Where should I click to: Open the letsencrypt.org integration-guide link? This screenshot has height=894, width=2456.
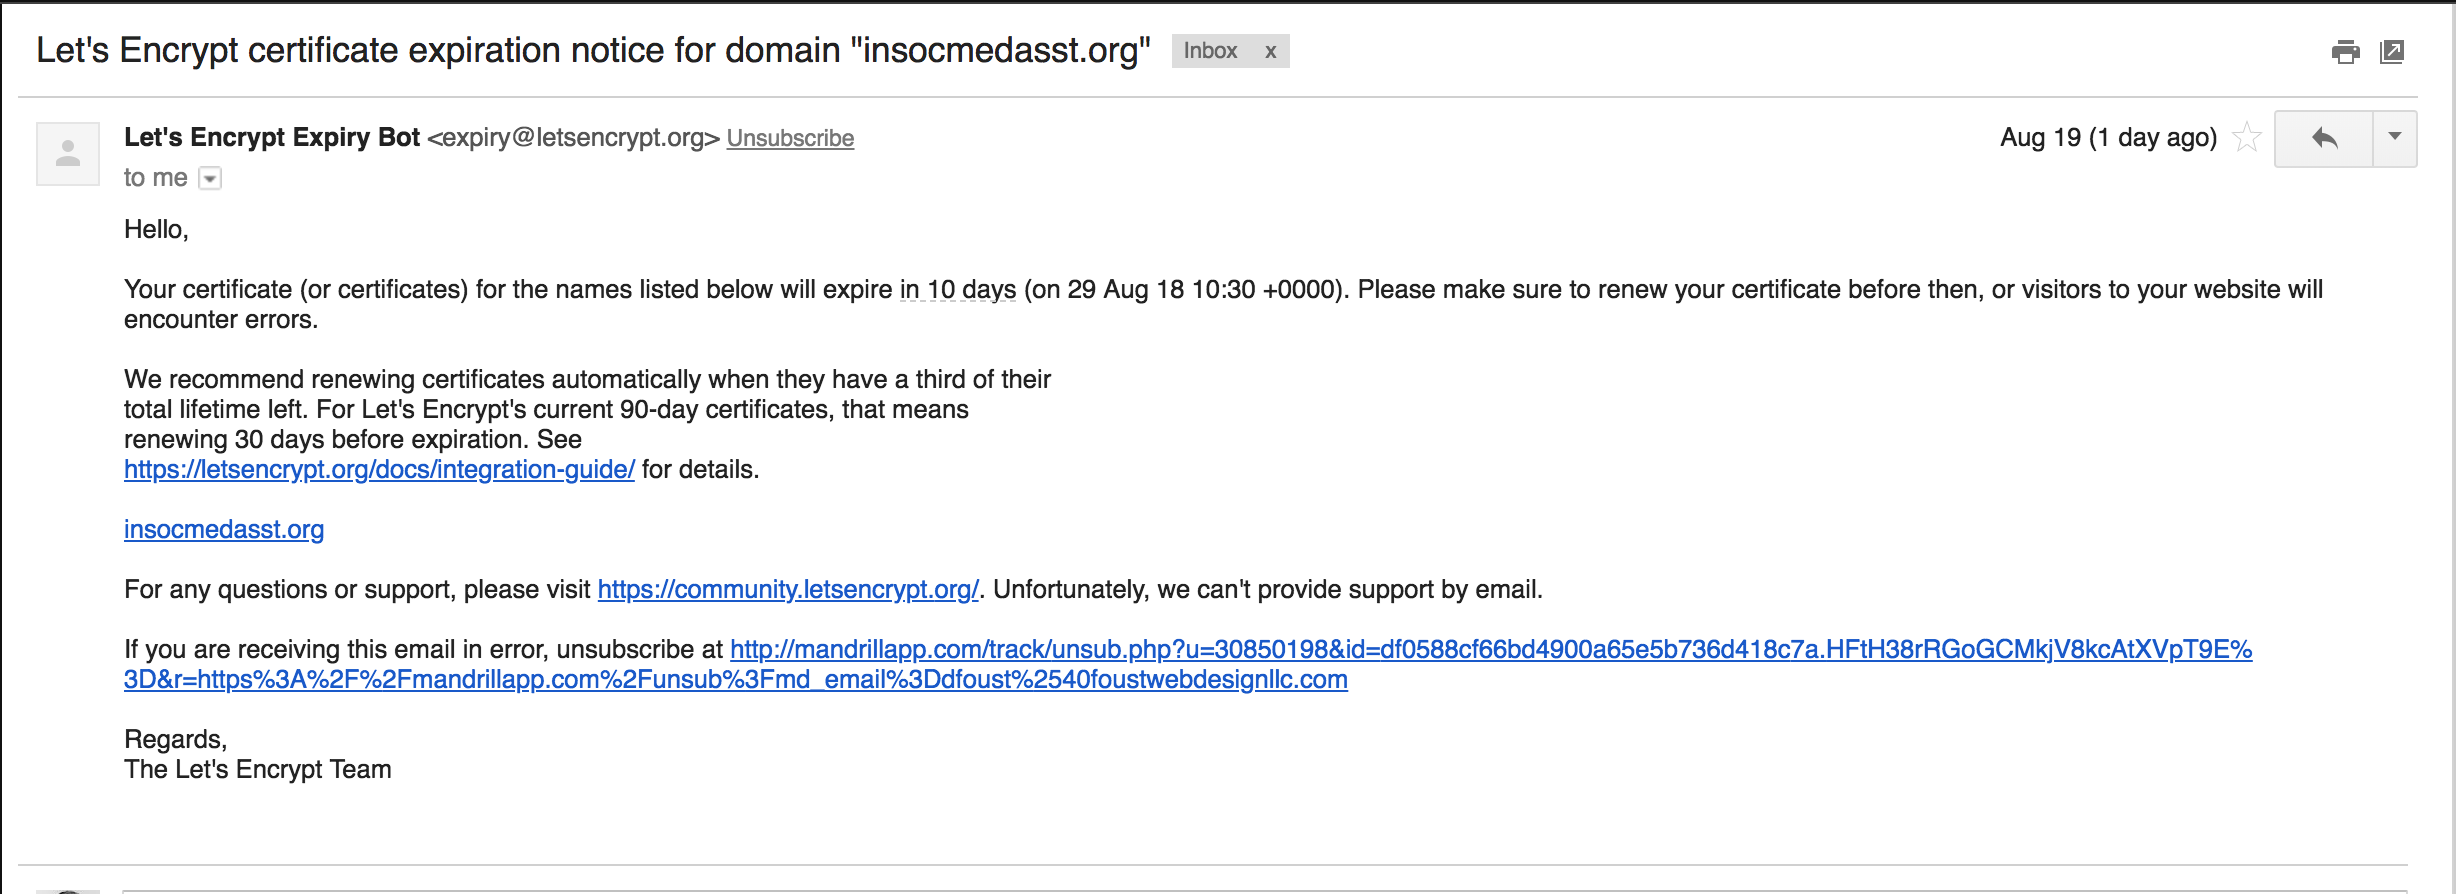click(379, 469)
